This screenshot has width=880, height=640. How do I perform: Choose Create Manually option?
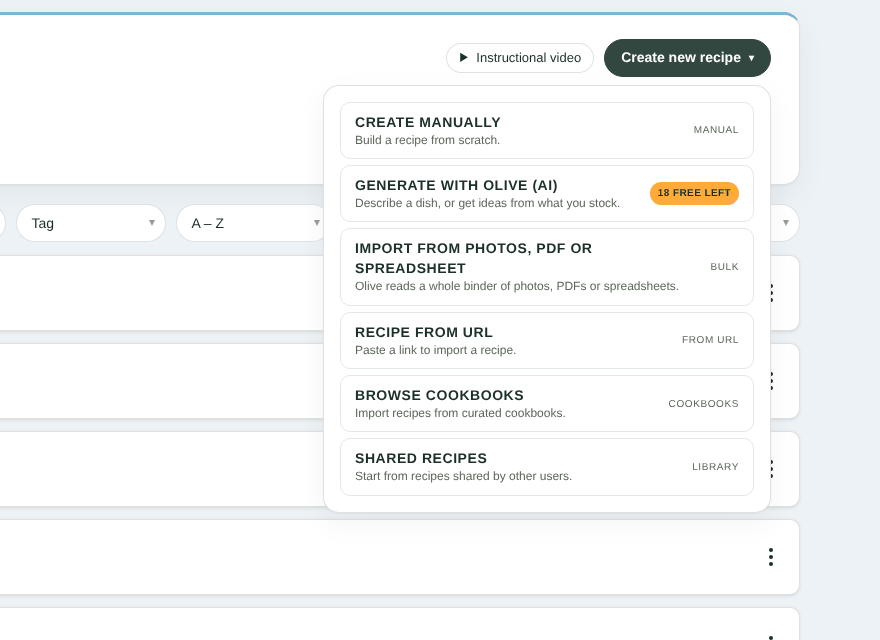[547, 130]
